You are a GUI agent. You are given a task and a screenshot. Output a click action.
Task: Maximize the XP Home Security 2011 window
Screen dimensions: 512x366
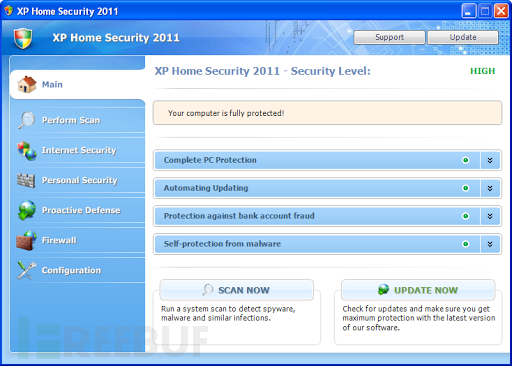coord(485,11)
